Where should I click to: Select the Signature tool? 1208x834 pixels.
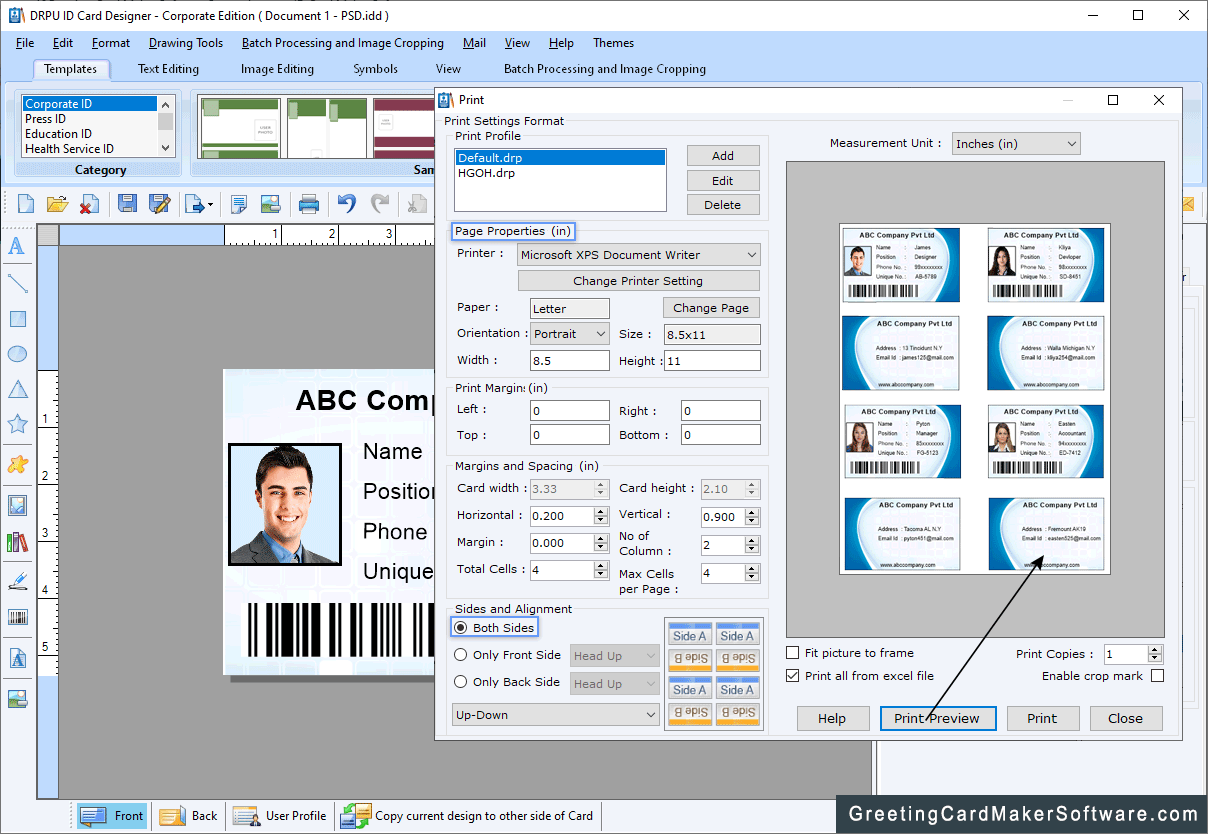17,580
